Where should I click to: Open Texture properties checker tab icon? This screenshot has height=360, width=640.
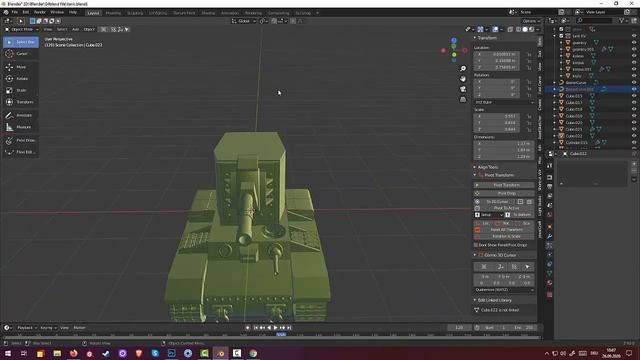tap(550, 294)
